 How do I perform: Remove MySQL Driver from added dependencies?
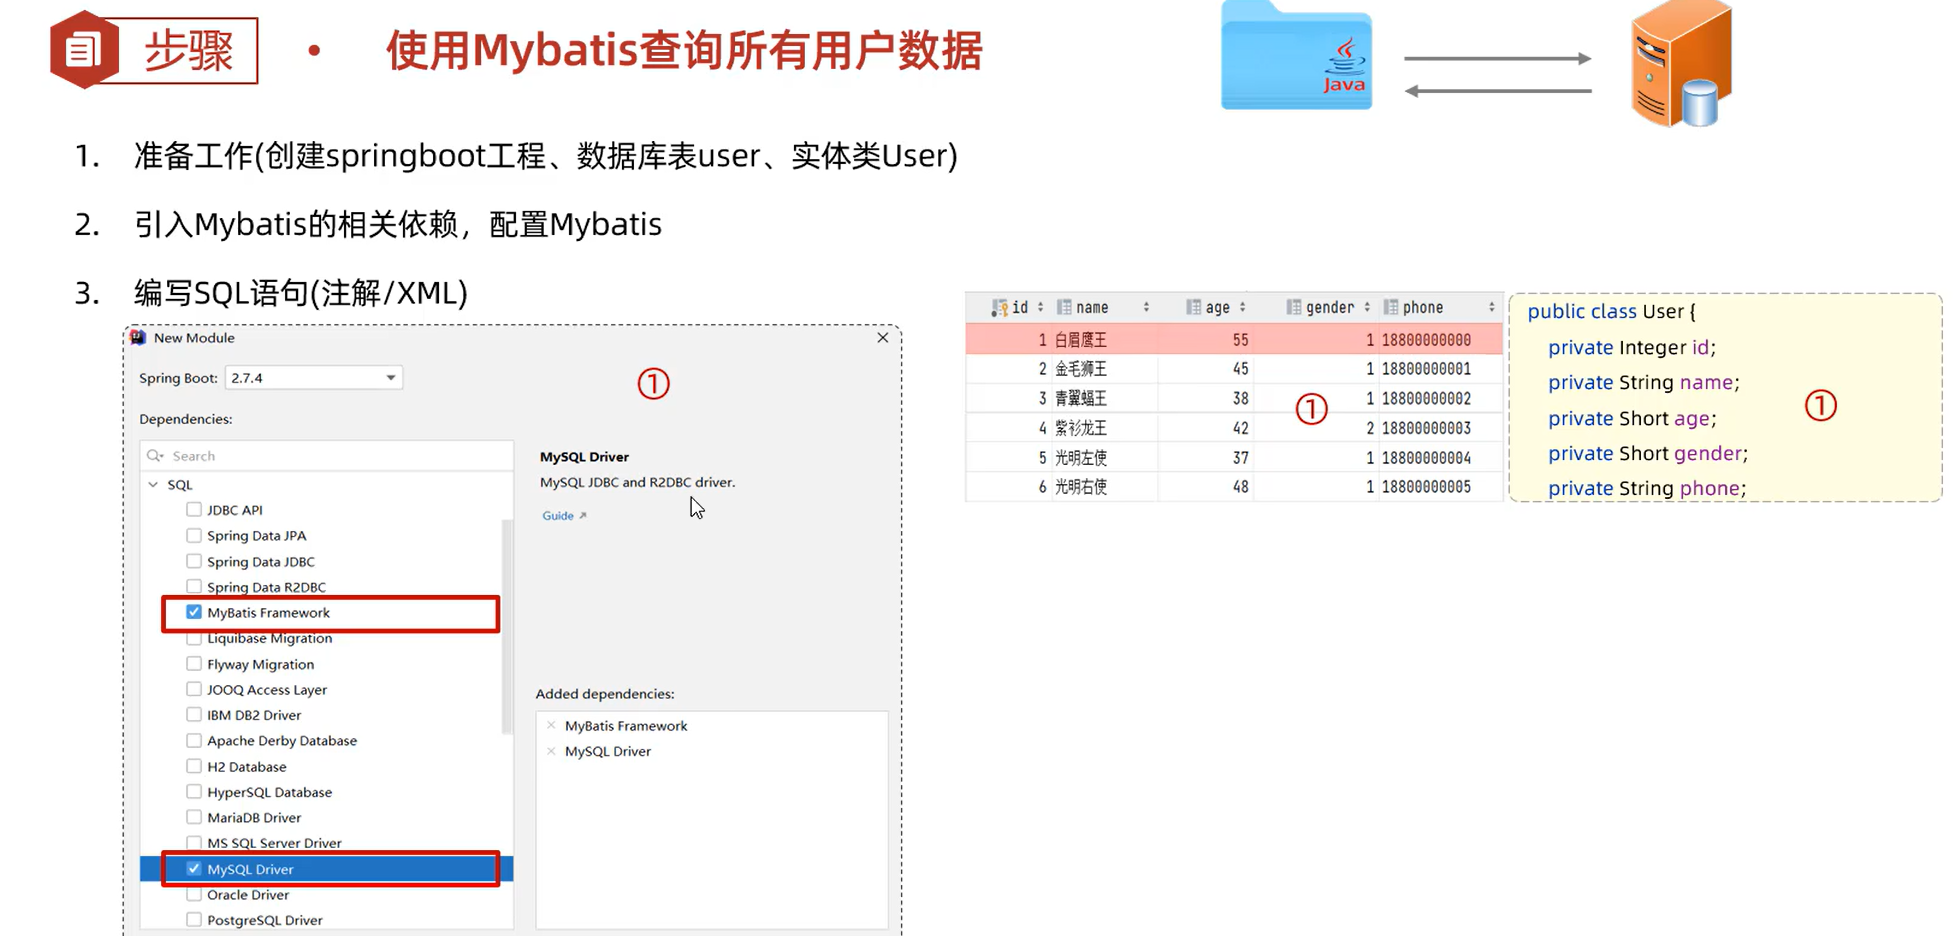[x=551, y=752]
